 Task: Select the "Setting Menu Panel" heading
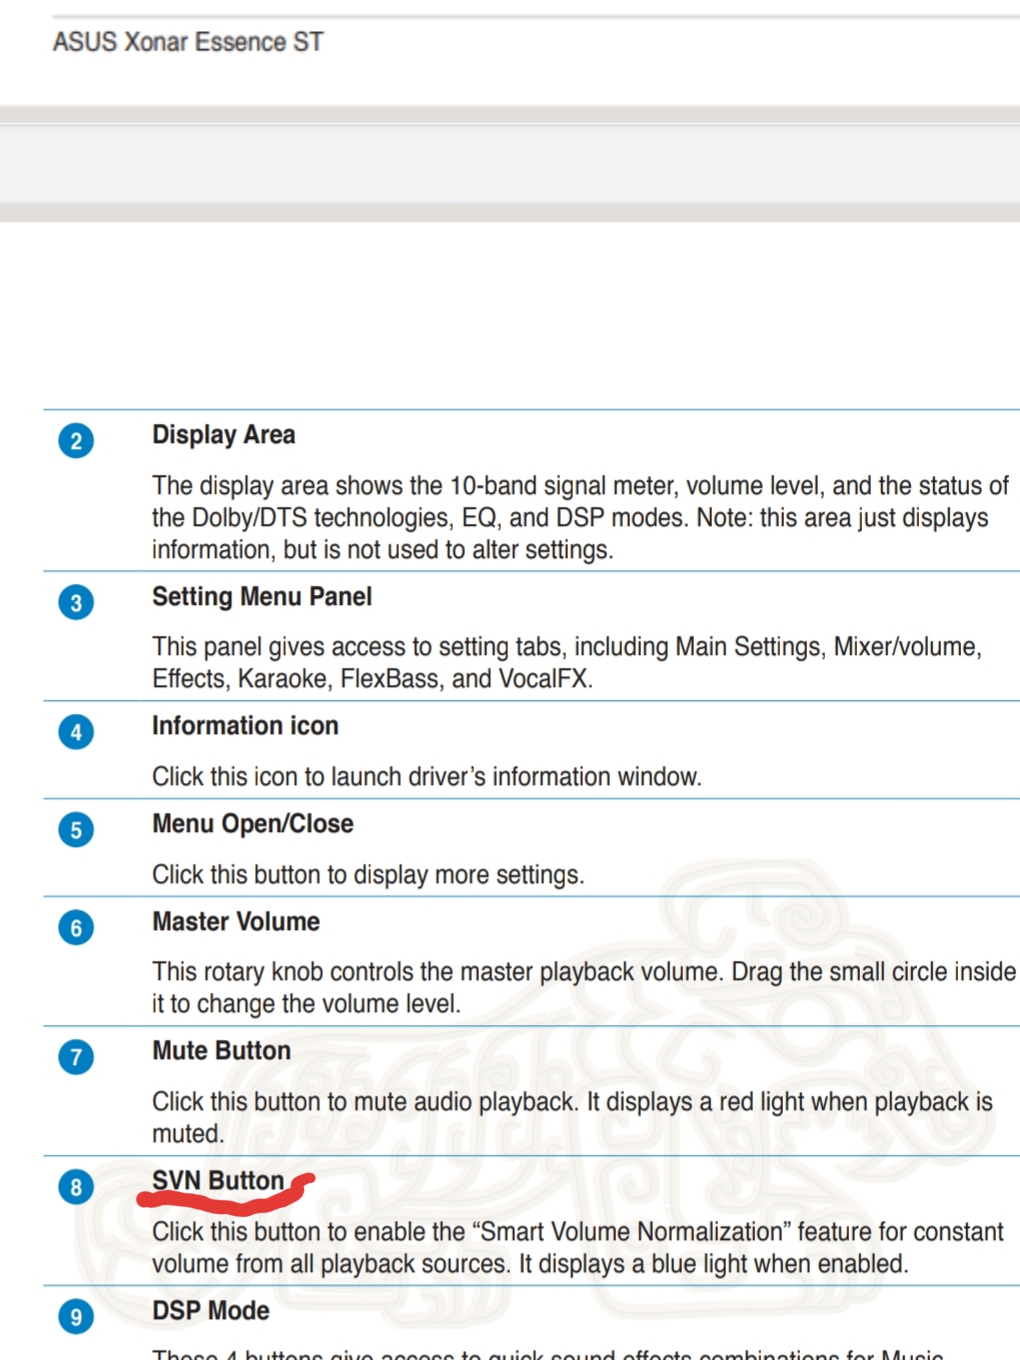click(x=262, y=597)
